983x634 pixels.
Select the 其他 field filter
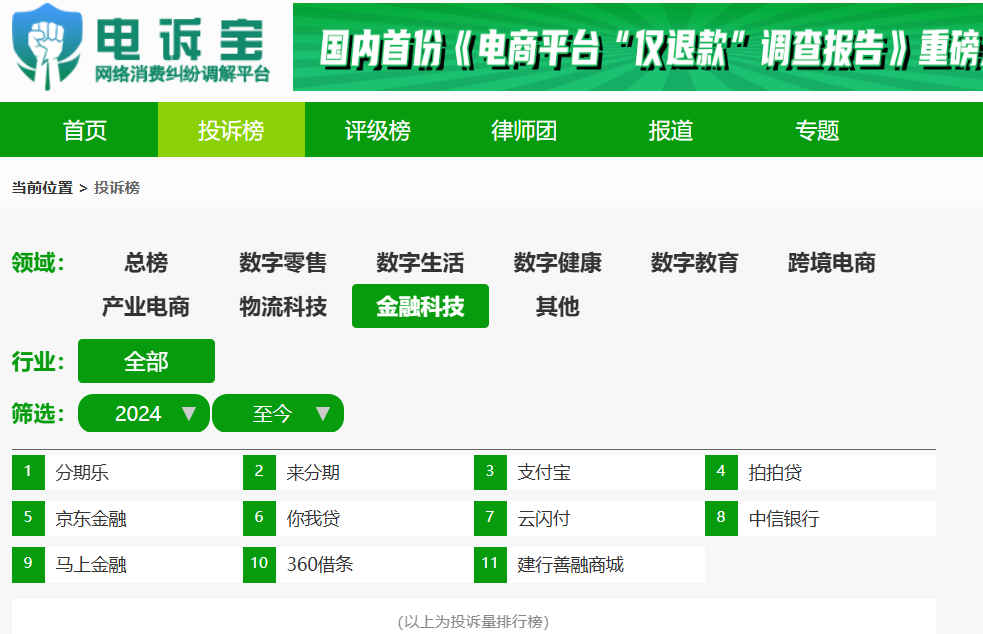[x=557, y=306]
